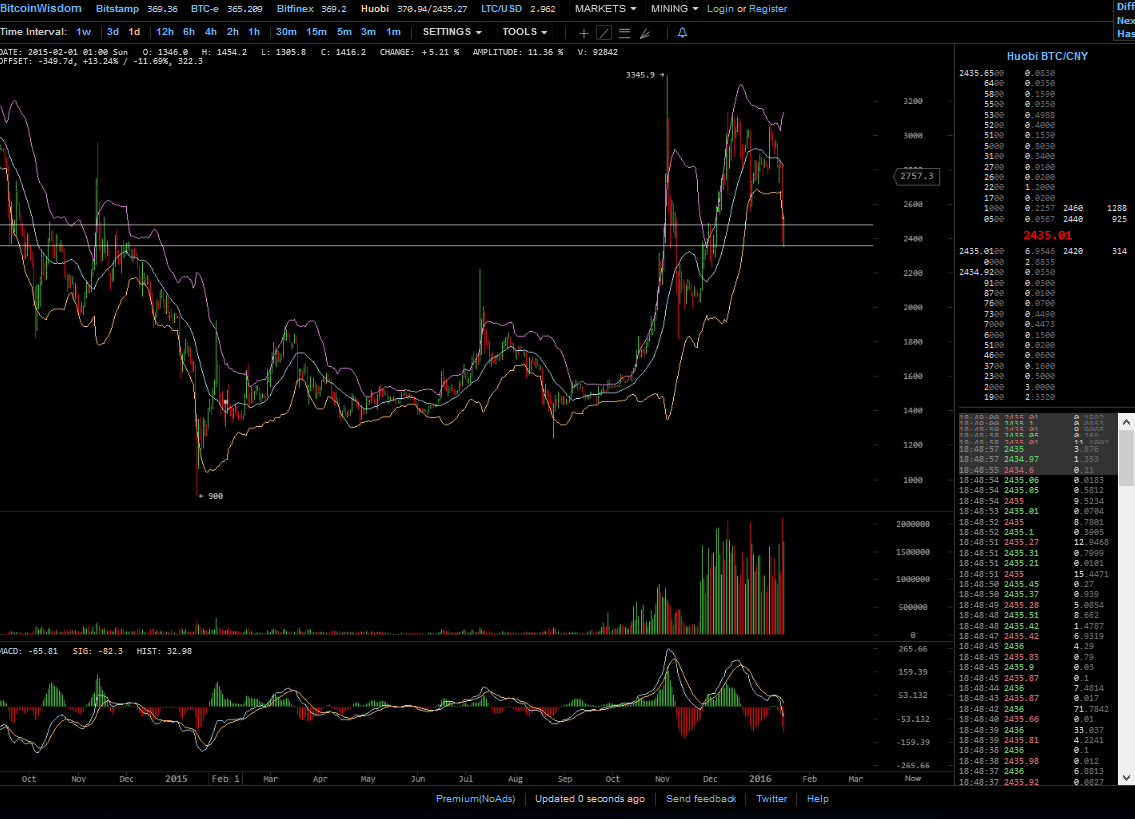Open Premium(NoAds) link
Viewport: 1135px width, 819px height.
pos(476,799)
